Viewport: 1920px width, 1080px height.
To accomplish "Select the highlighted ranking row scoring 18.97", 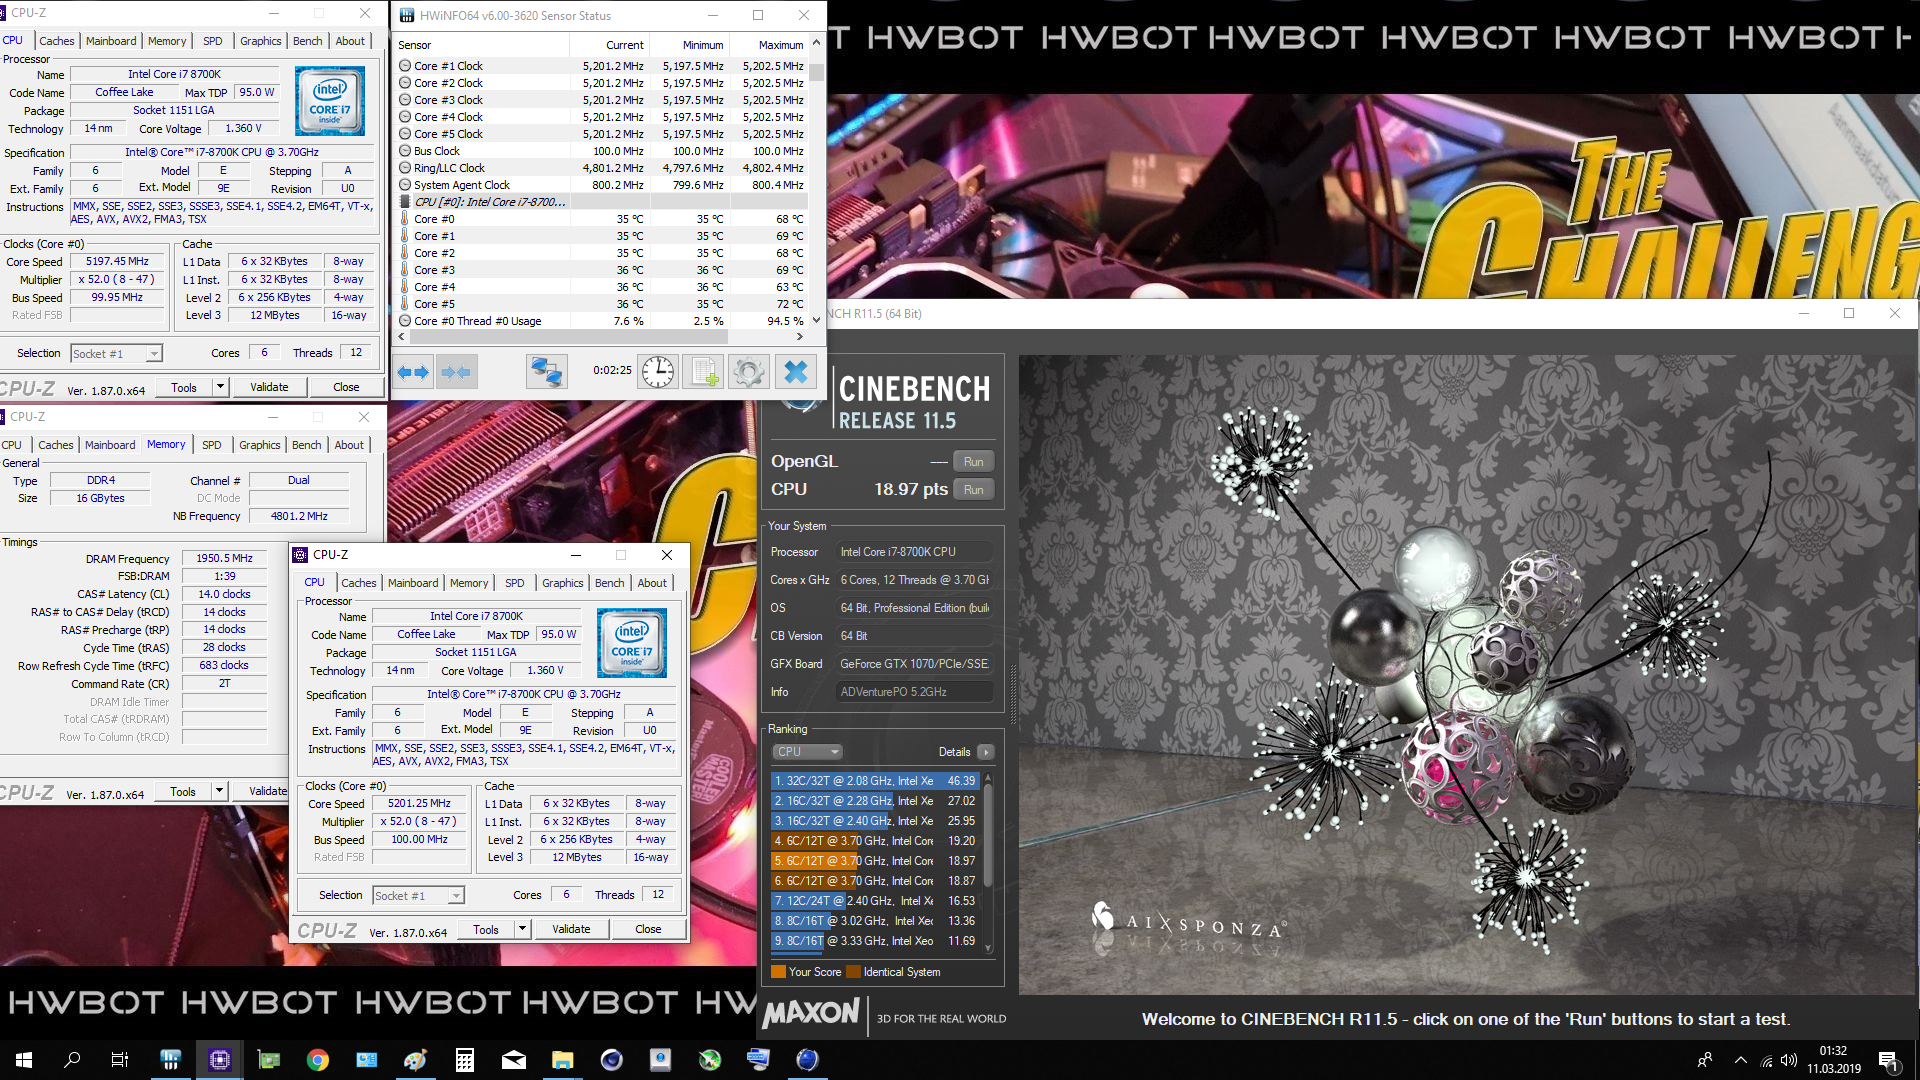I will point(875,861).
